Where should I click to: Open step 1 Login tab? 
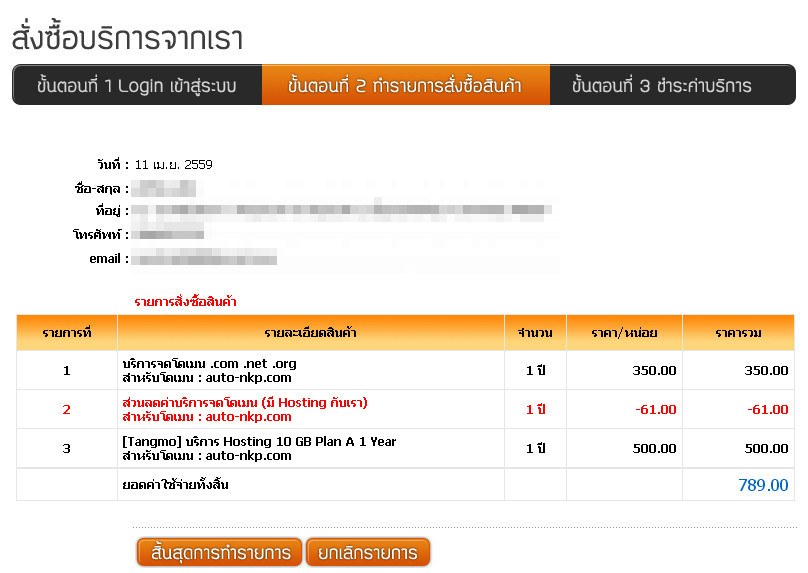(137, 86)
